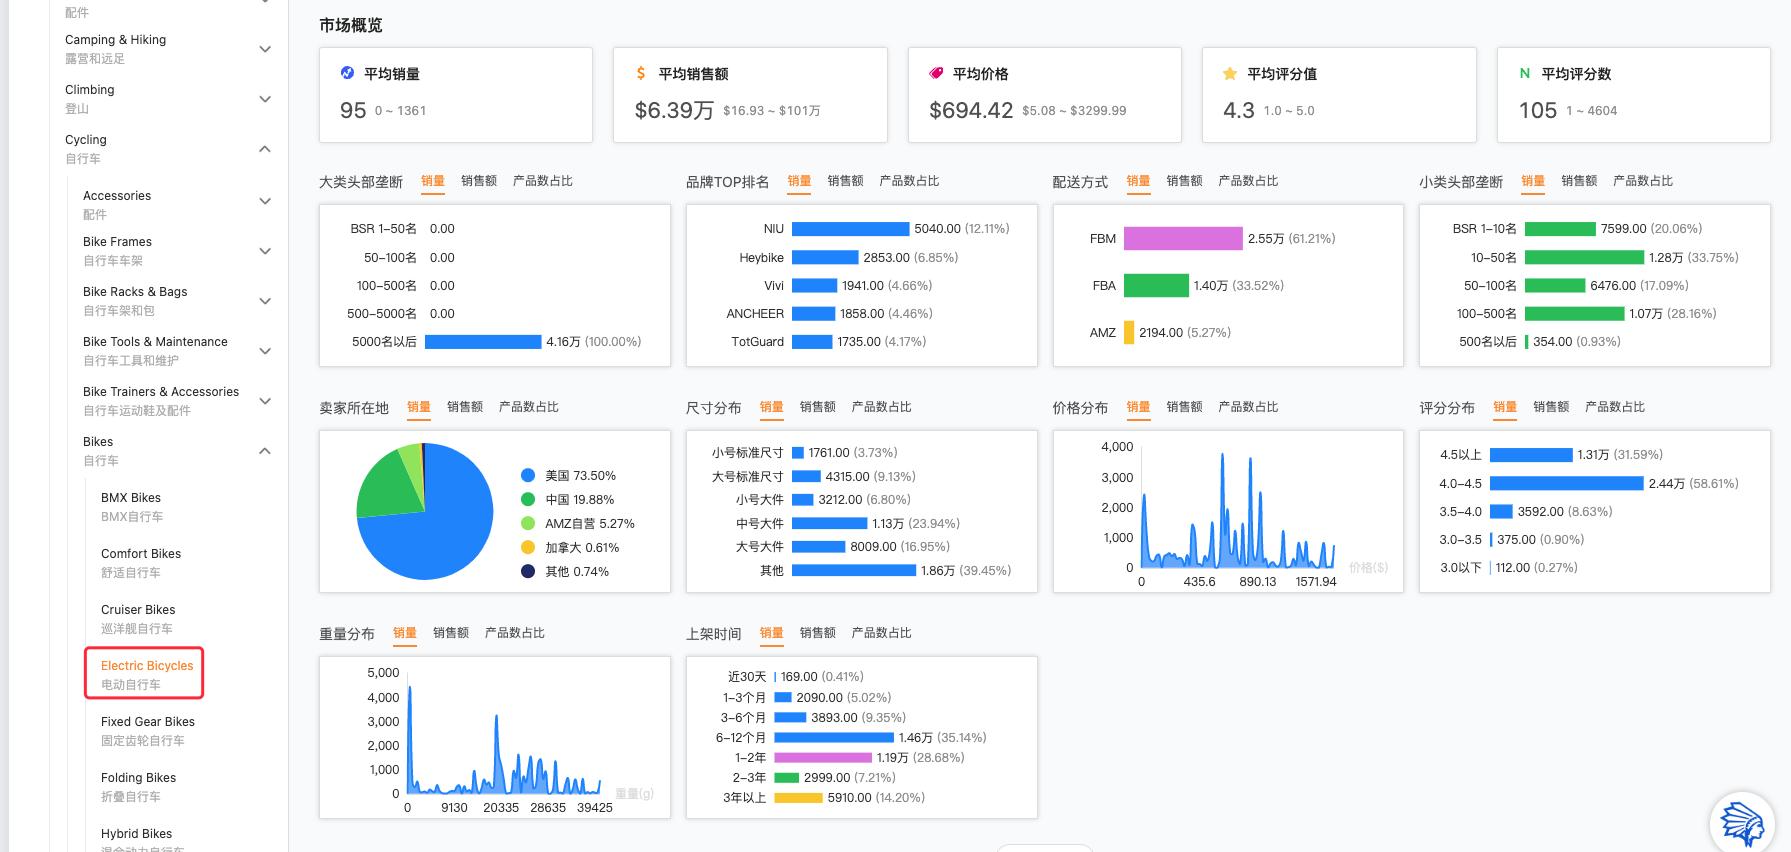1791x852 pixels.
Task: Toggle 美国 73.50% legend item
Action: [x=568, y=476]
